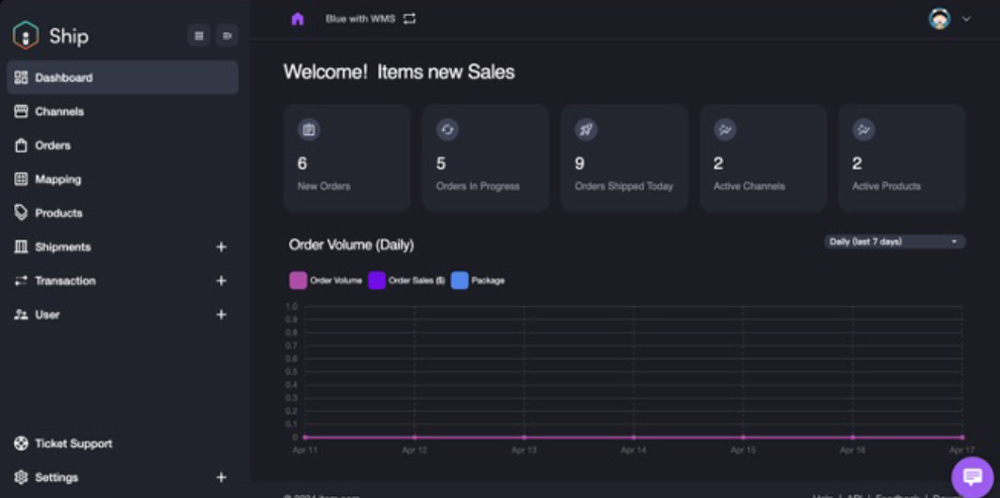Toggle Order Sales ($) series in legend
Viewport: 1000px width, 498px height.
coord(377,281)
